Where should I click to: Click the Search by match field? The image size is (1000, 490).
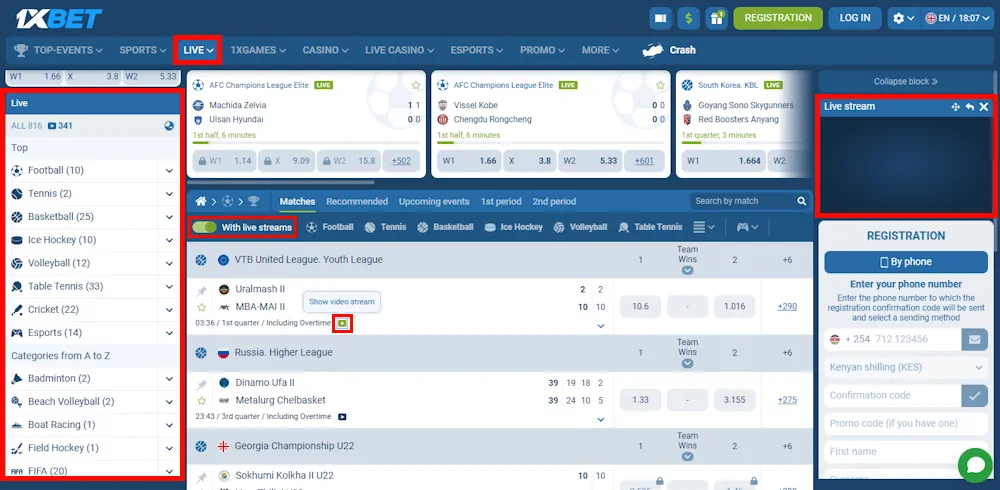click(x=750, y=201)
